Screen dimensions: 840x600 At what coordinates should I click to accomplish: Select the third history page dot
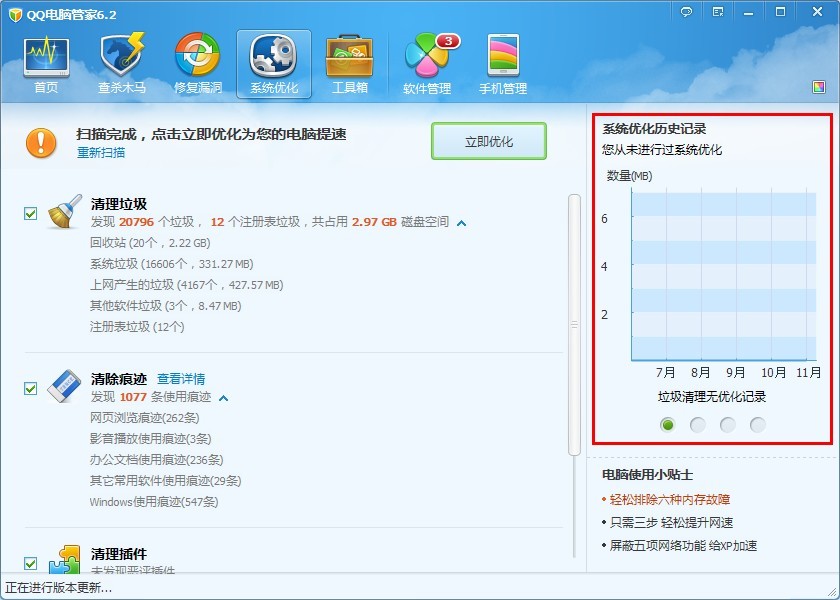click(728, 425)
